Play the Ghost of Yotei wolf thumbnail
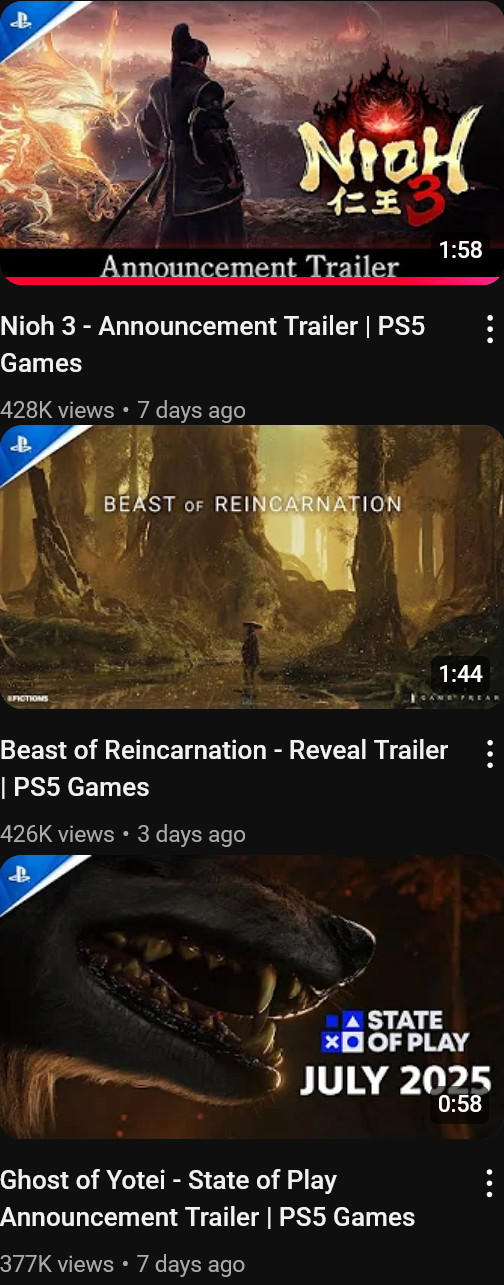Viewport: 504px width, 1285px height. pos(252,997)
